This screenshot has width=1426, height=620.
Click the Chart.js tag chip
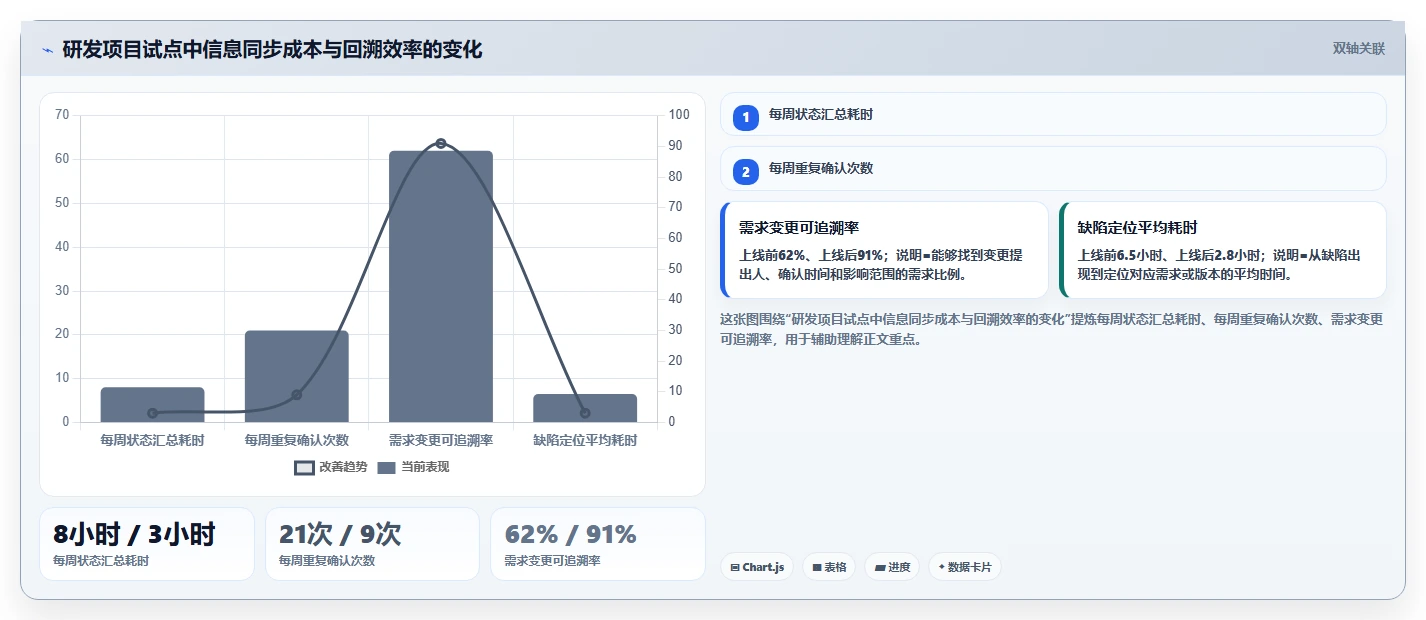coord(757,567)
